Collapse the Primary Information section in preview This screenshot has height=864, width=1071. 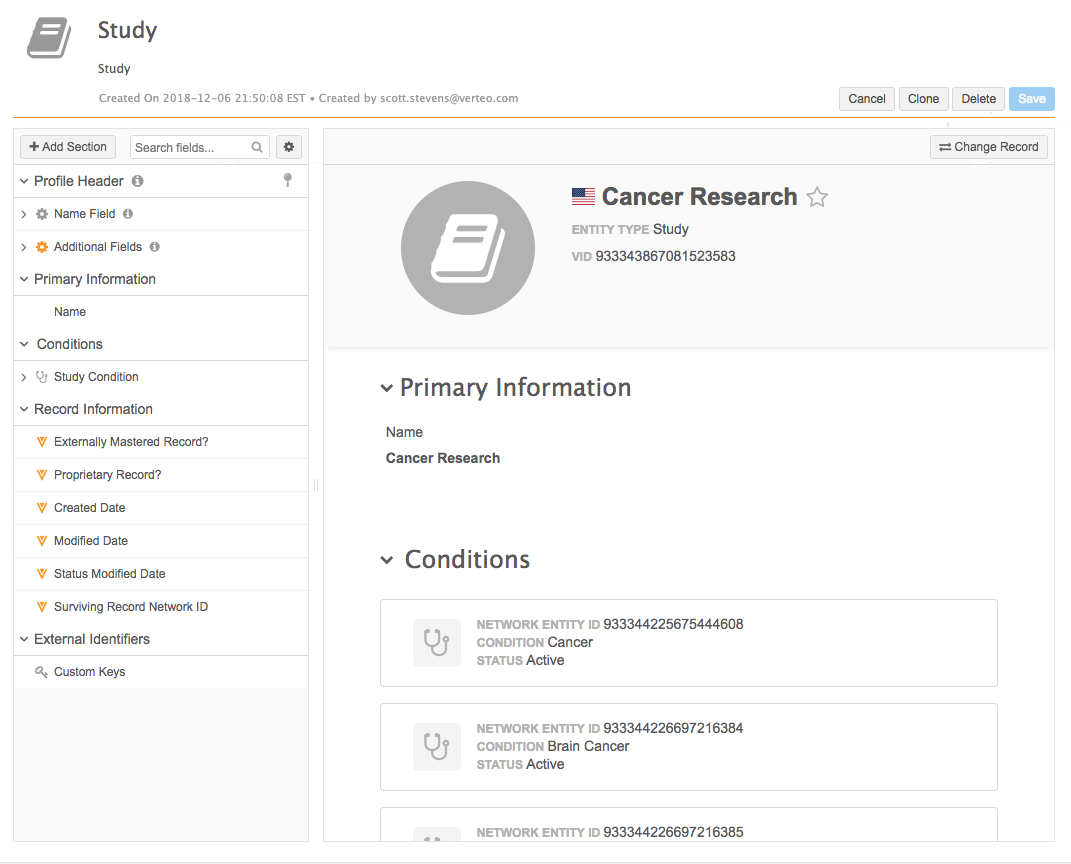point(387,388)
